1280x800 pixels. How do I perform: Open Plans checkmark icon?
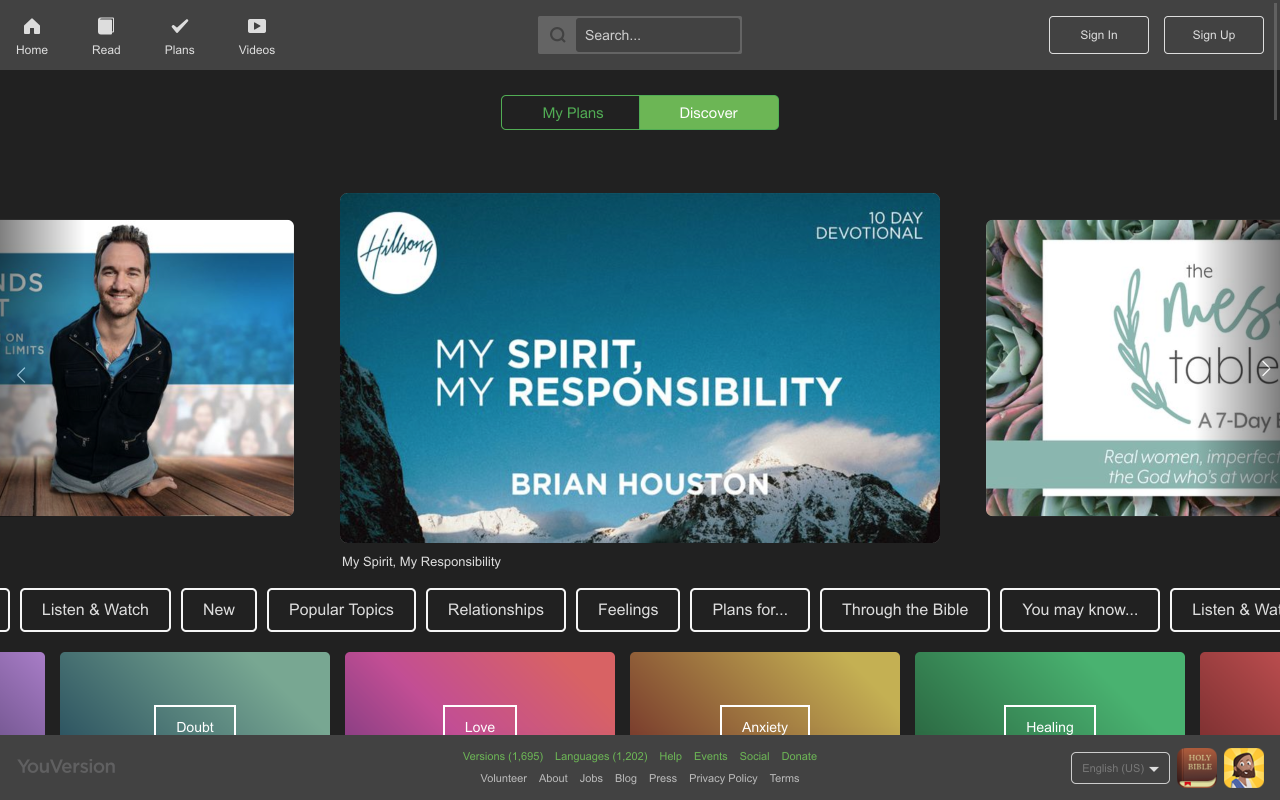(x=180, y=26)
